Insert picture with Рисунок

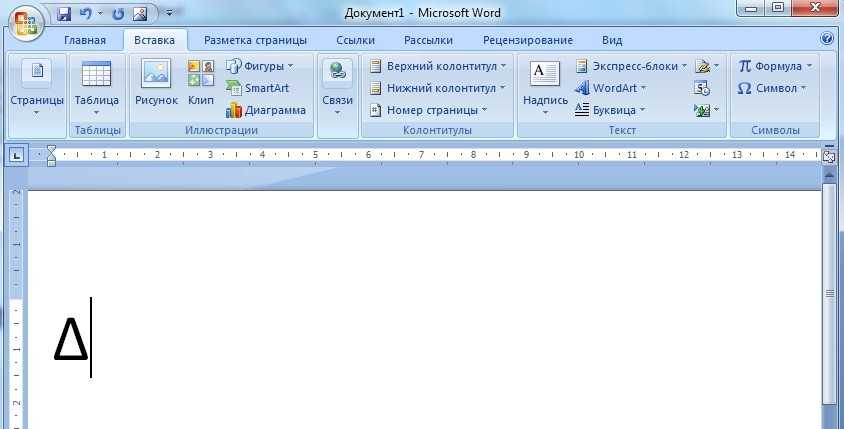click(x=157, y=82)
